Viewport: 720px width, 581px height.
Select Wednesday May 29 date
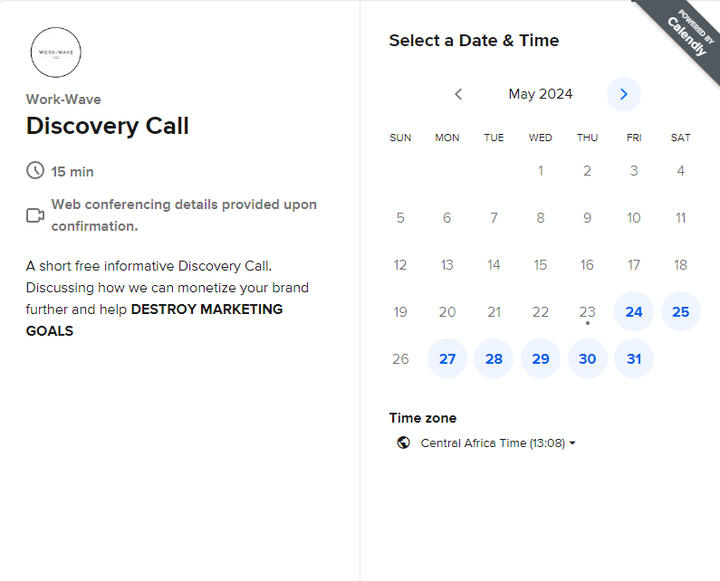[540, 359]
